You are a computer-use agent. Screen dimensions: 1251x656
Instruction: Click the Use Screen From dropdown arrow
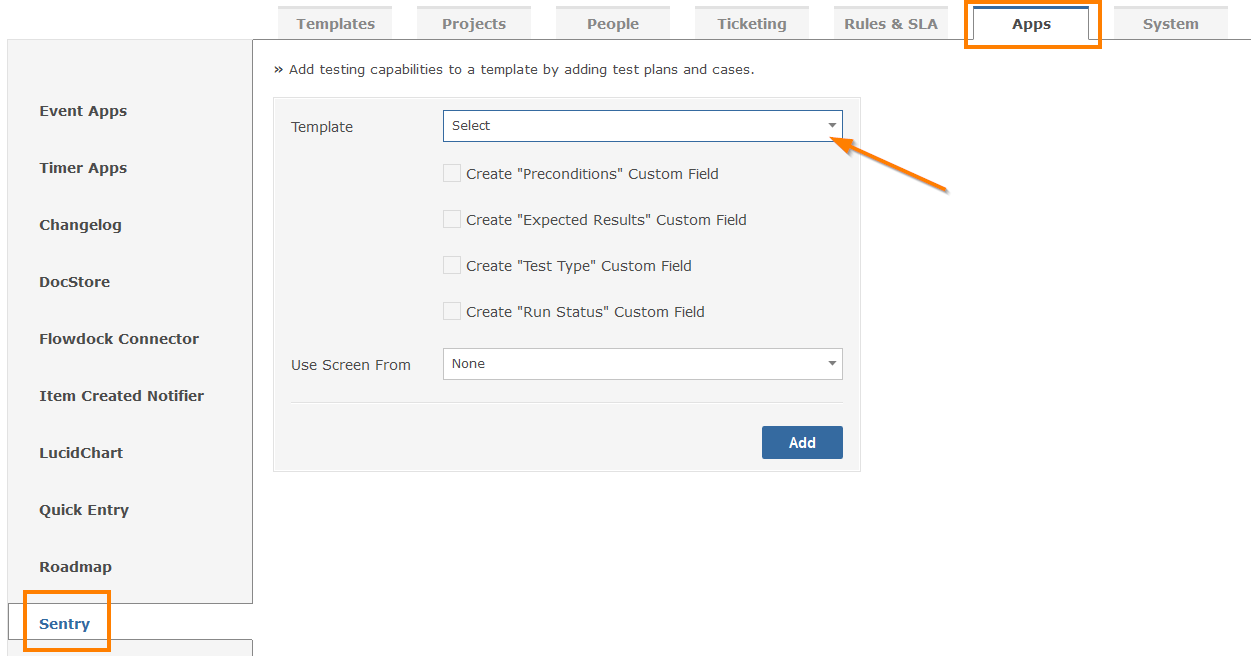tap(832, 364)
